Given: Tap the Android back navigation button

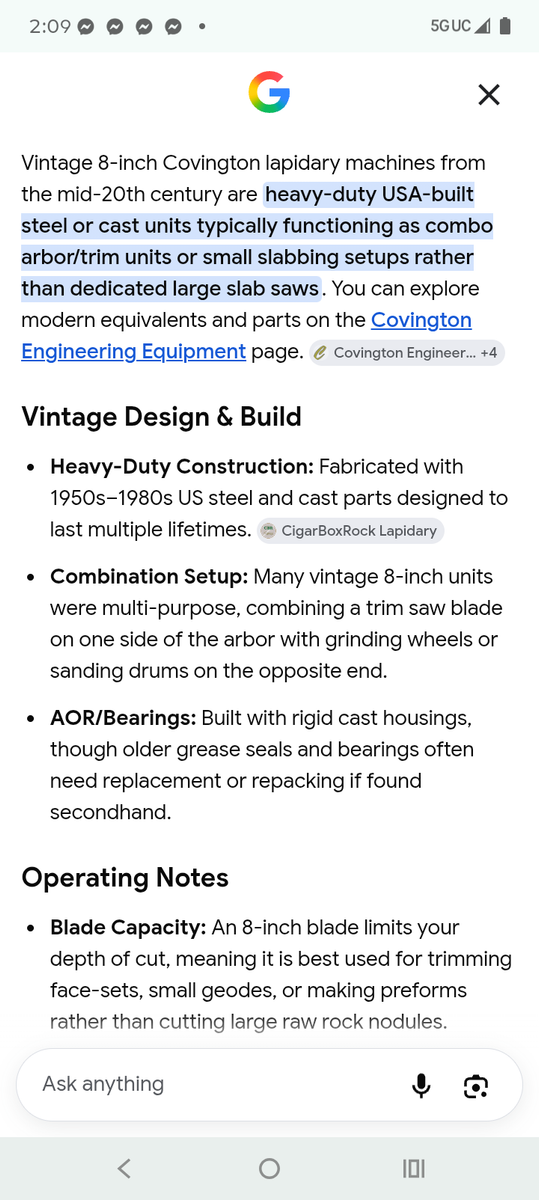Looking at the screenshot, I should [x=124, y=1168].
